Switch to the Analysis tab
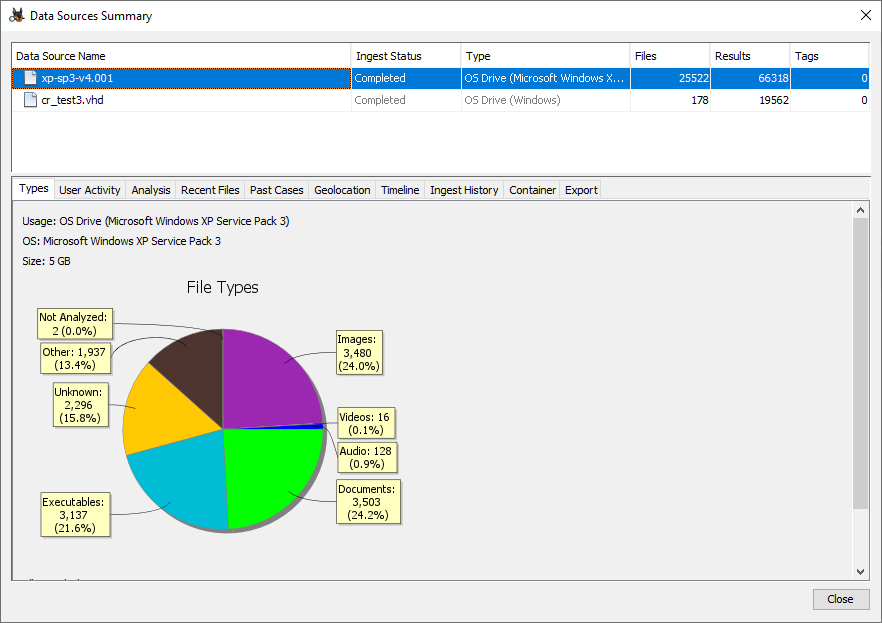This screenshot has width=882, height=623. (x=151, y=190)
